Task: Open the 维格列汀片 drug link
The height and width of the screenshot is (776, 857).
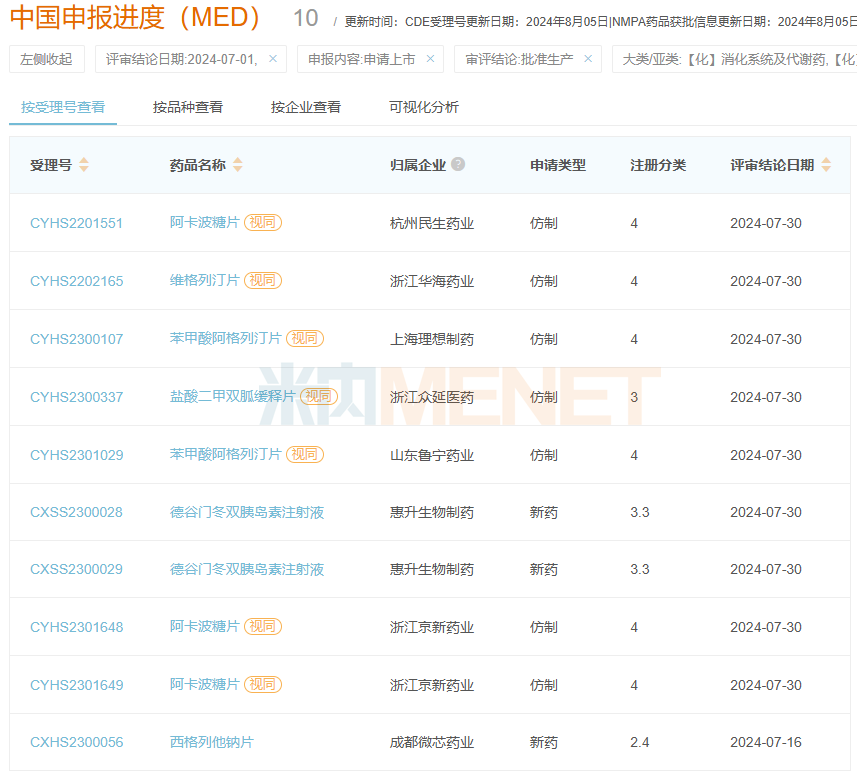Action: tap(204, 280)
